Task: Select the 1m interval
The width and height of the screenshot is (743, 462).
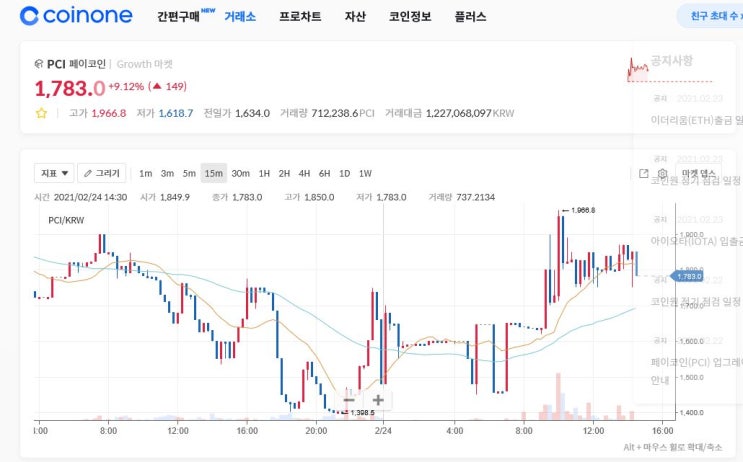Action: [x=145, y=173]
